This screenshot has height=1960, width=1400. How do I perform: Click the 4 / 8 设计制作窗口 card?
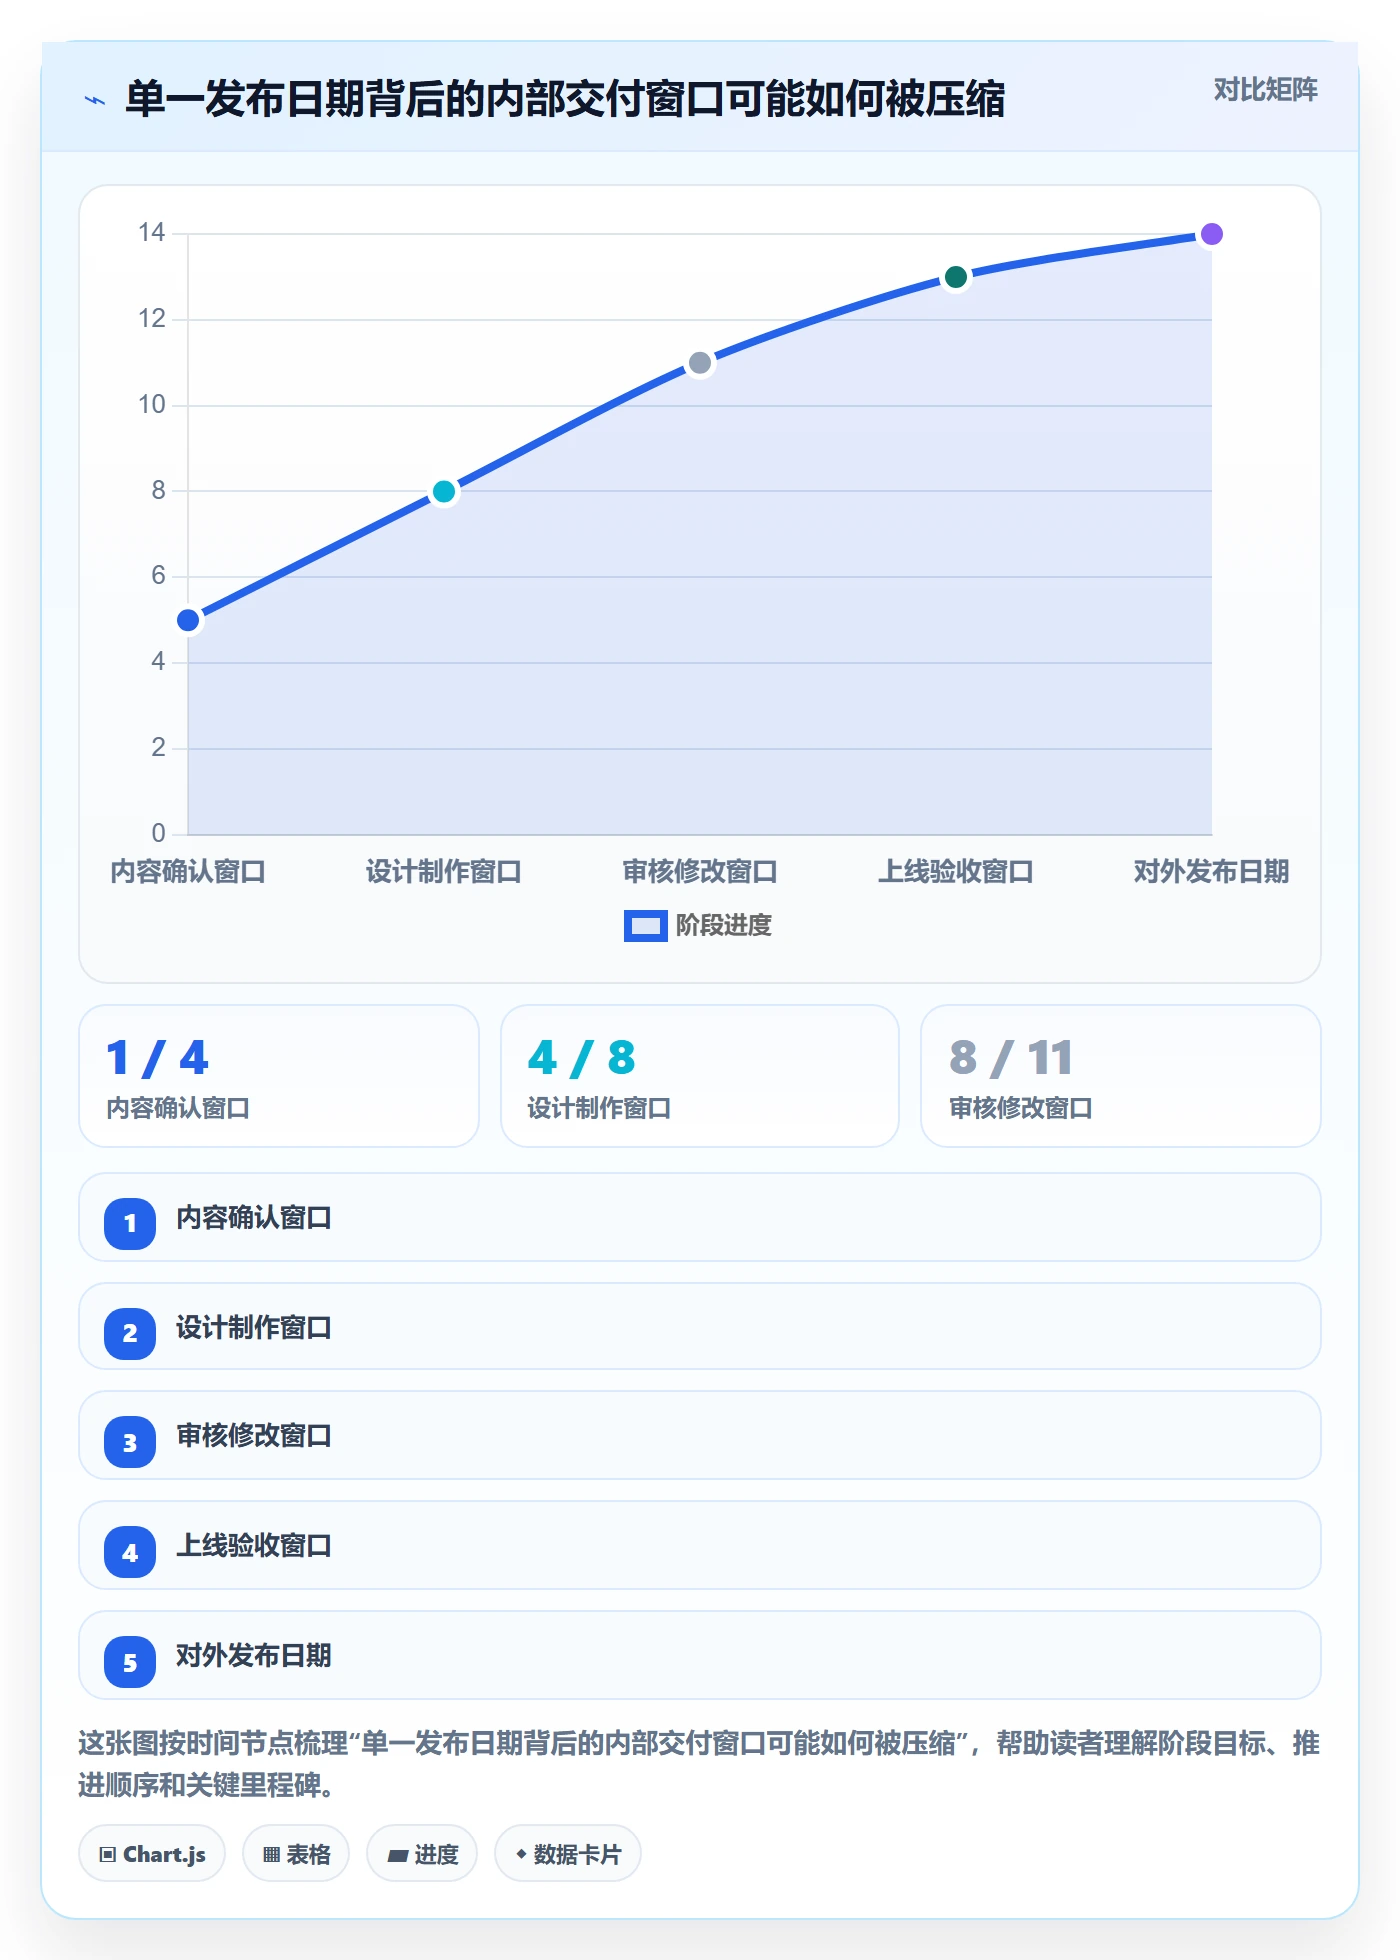pos(700,1076)
